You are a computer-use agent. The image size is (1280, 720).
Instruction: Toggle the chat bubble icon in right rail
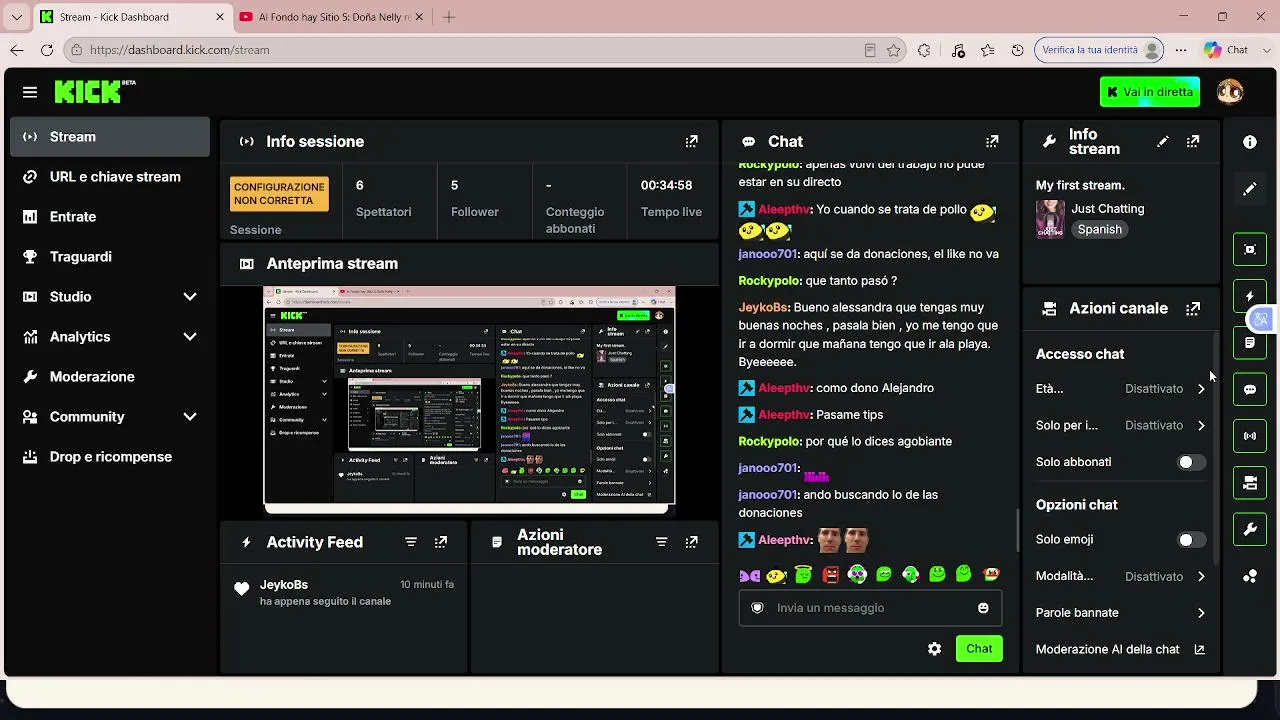coord(1250,389)
